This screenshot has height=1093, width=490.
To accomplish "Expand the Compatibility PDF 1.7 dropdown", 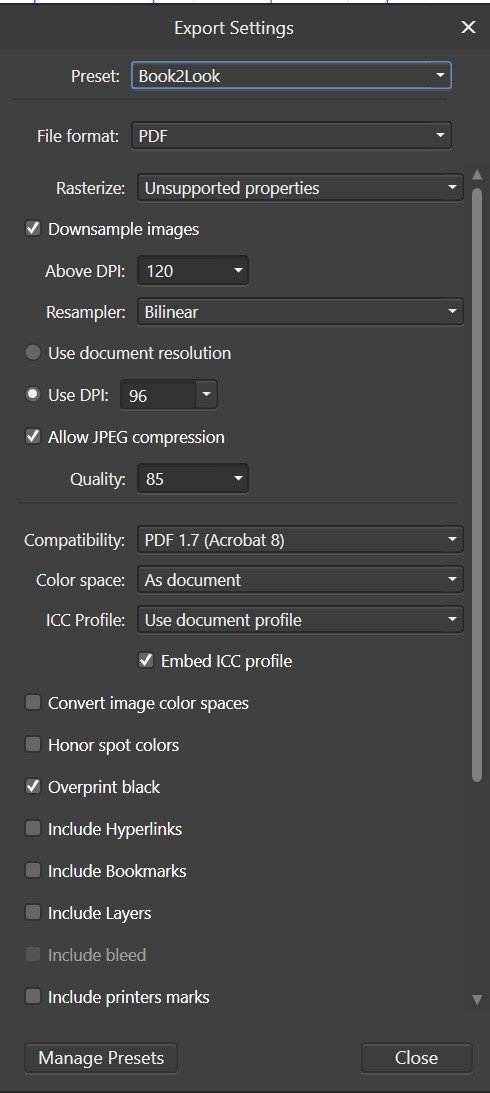I will (x=300, y=540).
